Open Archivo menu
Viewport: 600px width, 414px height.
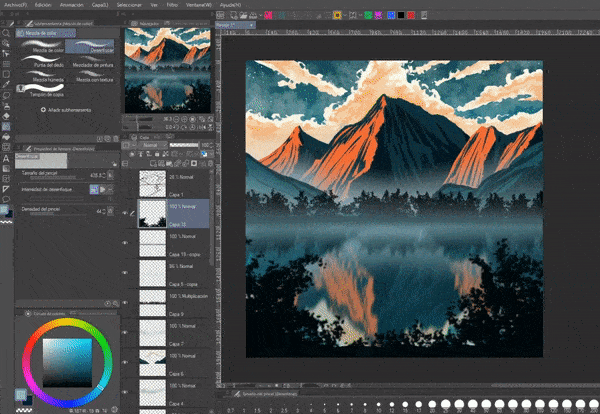(x=15, y=5)
